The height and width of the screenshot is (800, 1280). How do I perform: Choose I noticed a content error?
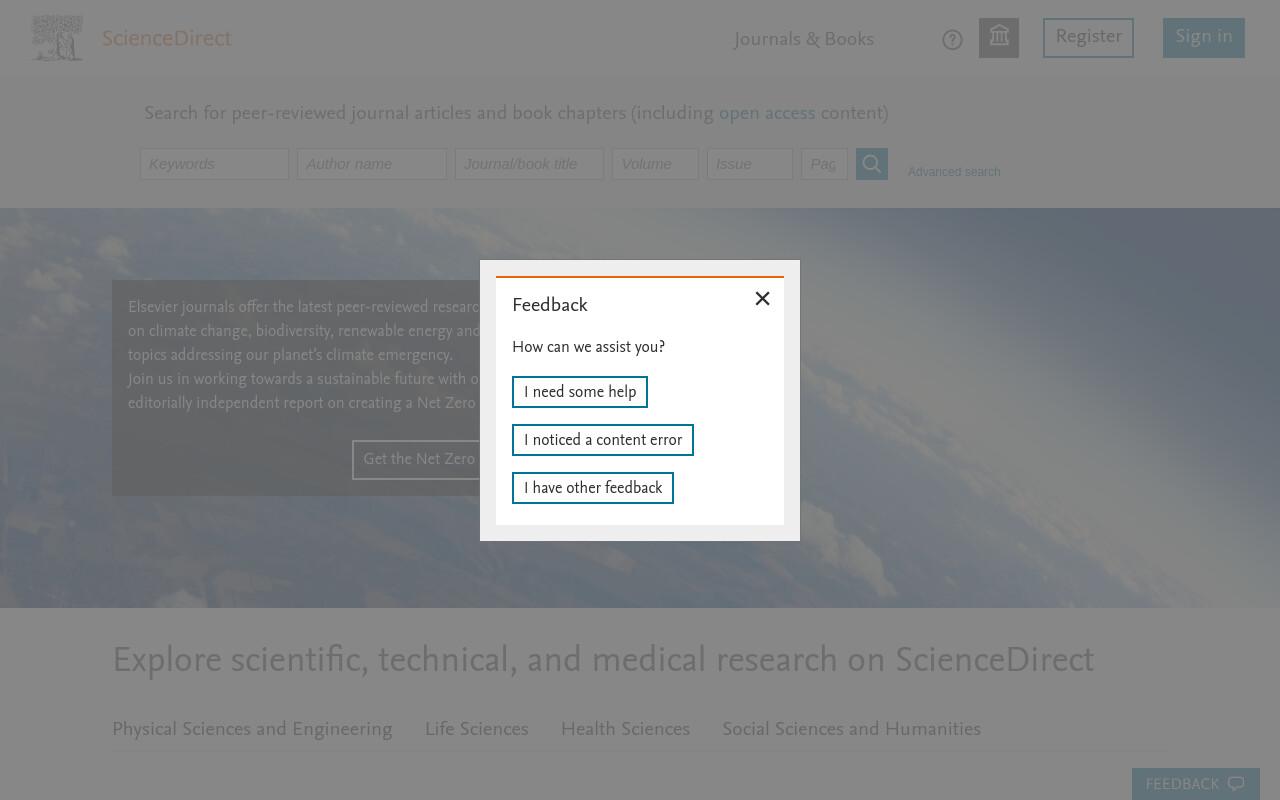603,440
